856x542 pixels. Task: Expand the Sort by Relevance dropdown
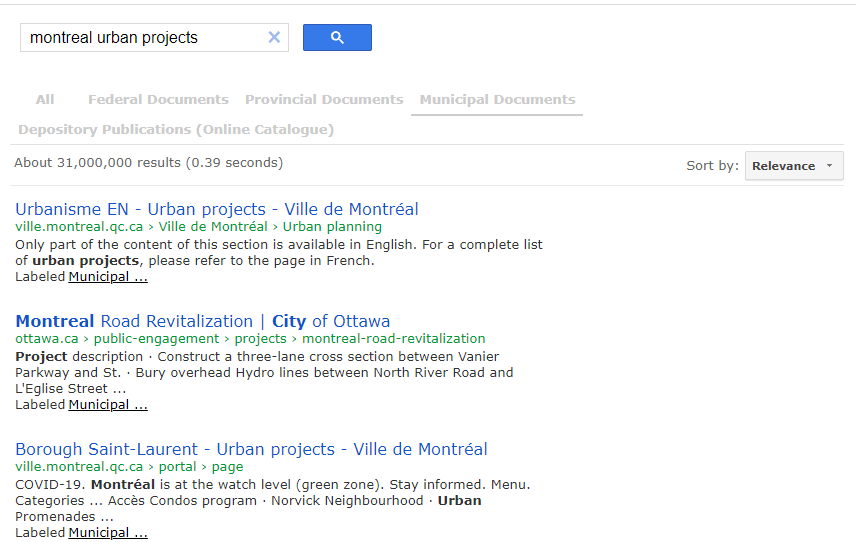[794, 166]
